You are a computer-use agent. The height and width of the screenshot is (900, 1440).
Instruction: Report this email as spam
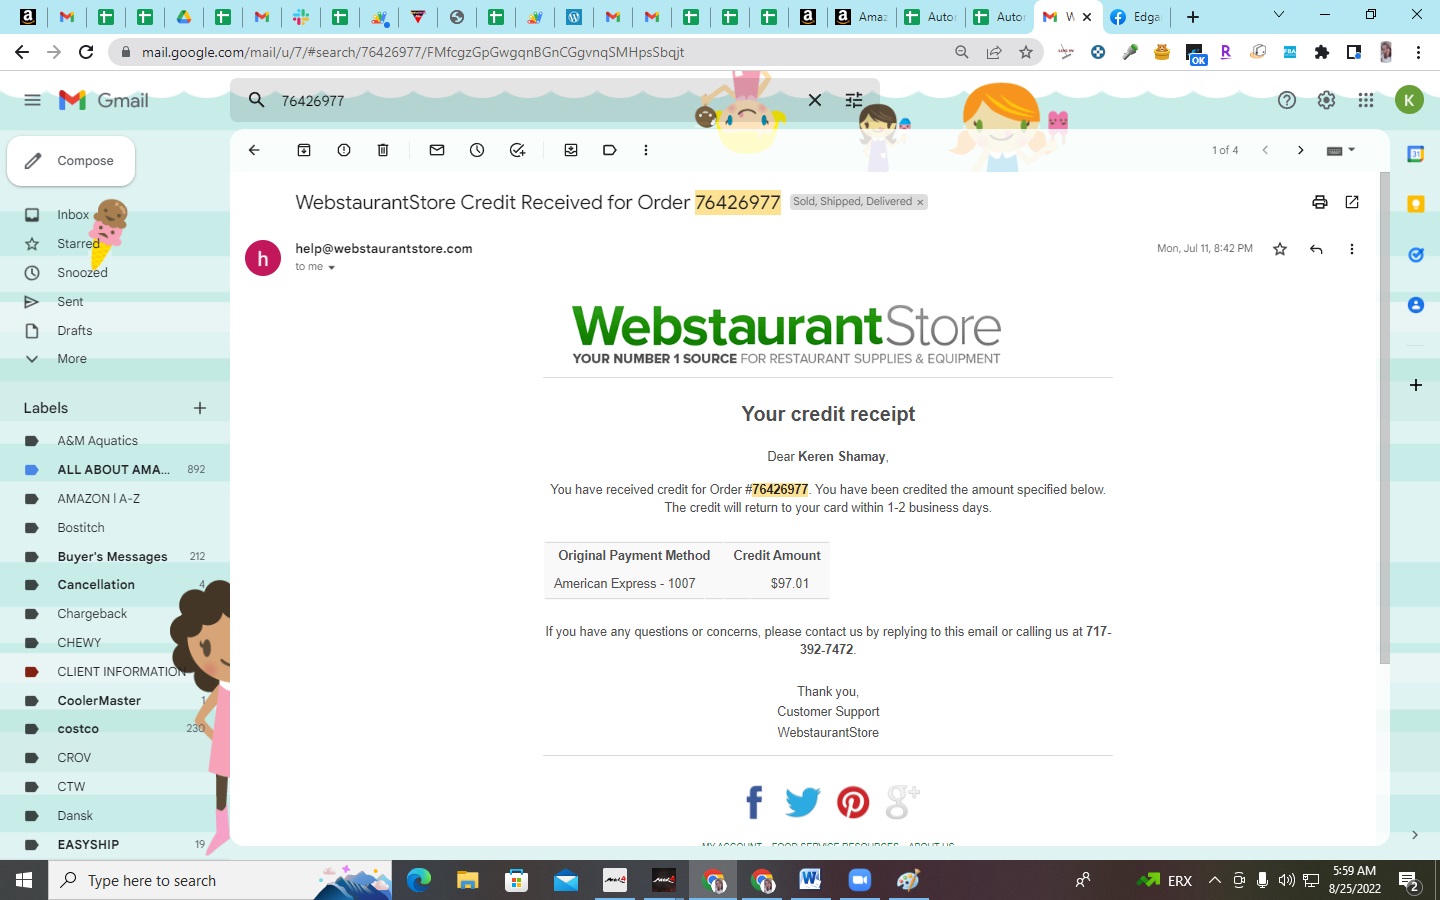(344, 150)
